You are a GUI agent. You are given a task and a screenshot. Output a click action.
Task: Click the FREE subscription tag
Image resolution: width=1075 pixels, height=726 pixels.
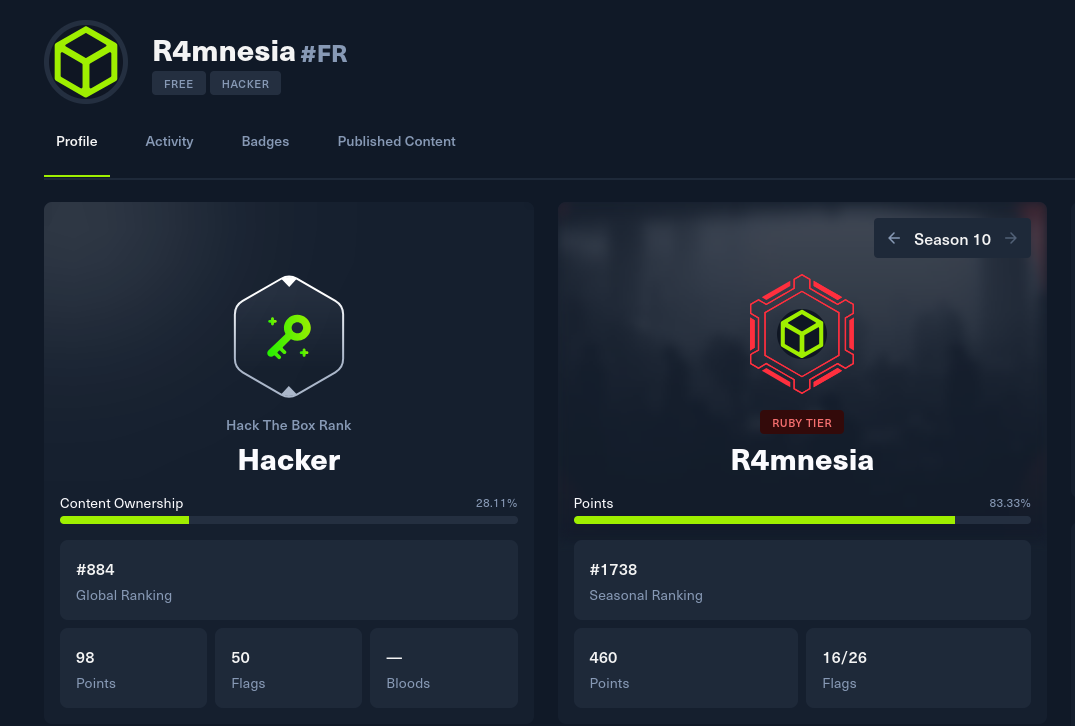click(179, 84)
